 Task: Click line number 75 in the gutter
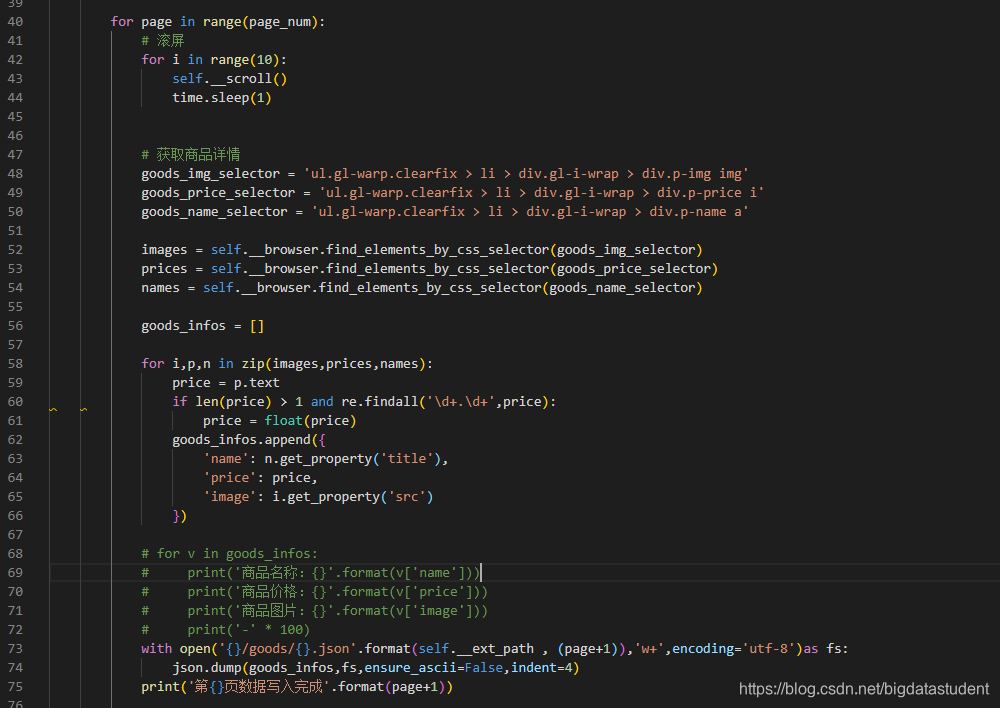[x=15, y=687]
